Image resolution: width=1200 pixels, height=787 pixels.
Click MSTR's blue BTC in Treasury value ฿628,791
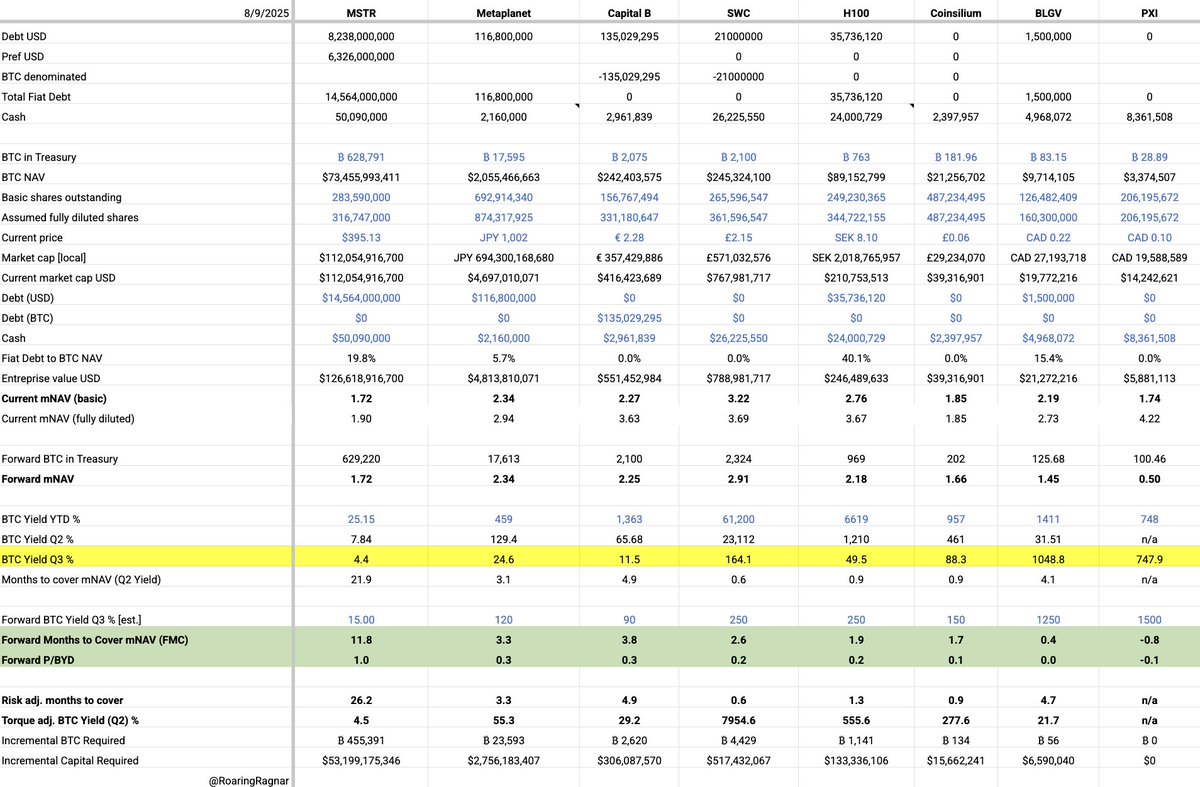point(361,157)
